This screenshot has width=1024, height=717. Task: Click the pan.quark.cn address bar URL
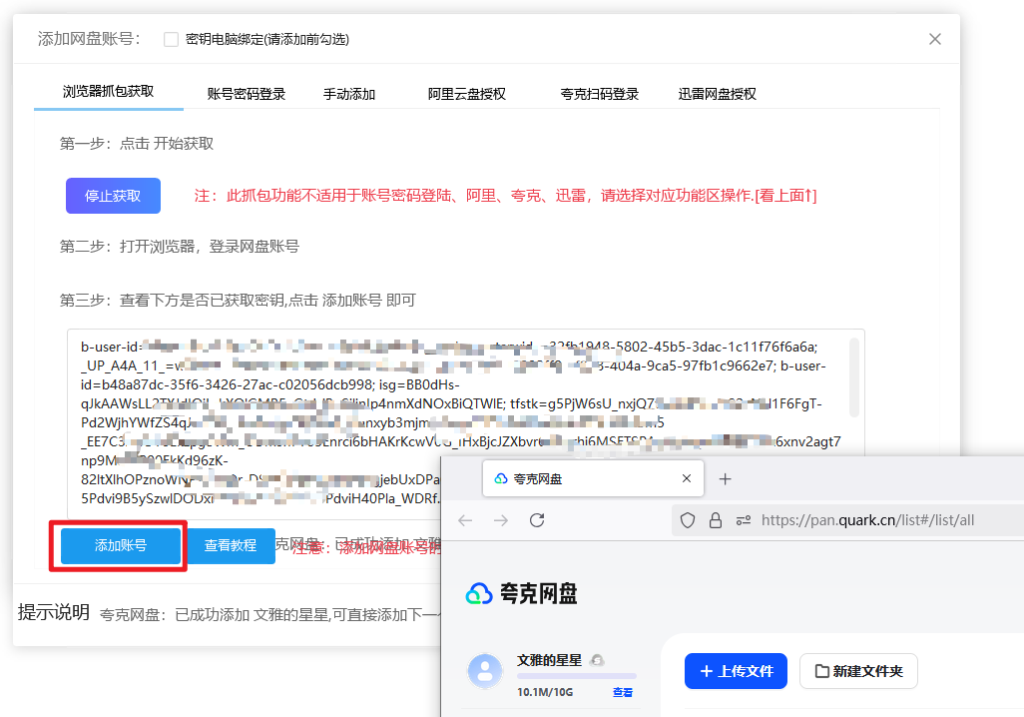coord(868,520)
